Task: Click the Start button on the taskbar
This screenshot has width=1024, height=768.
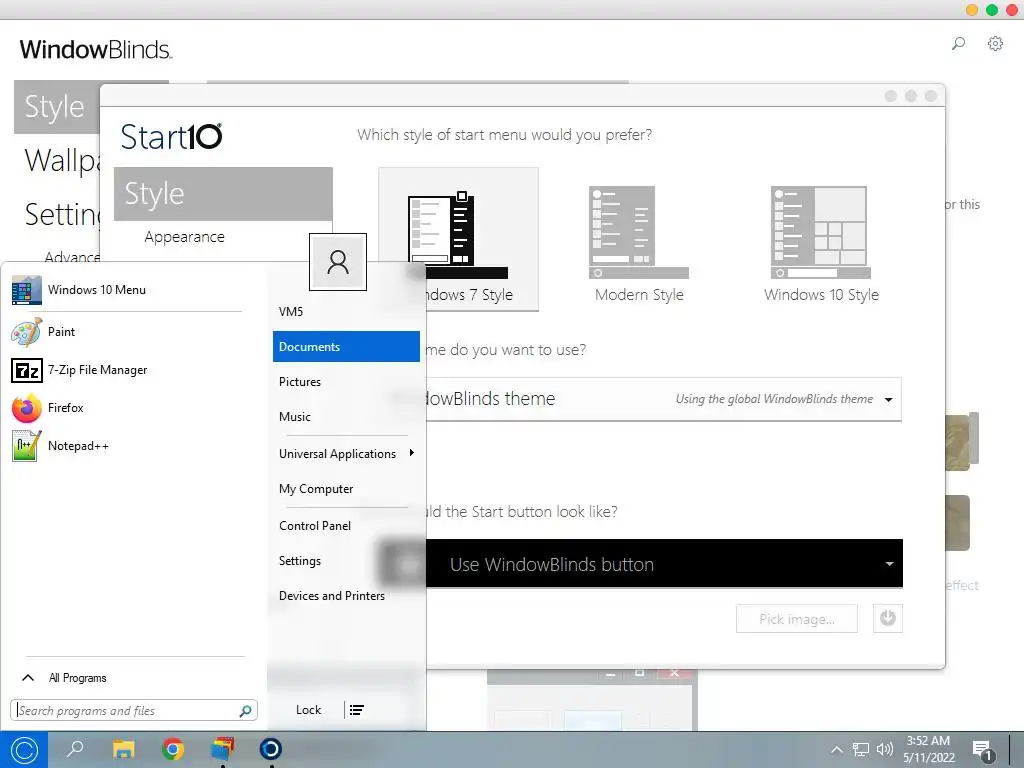Action: tap(24, 750)
